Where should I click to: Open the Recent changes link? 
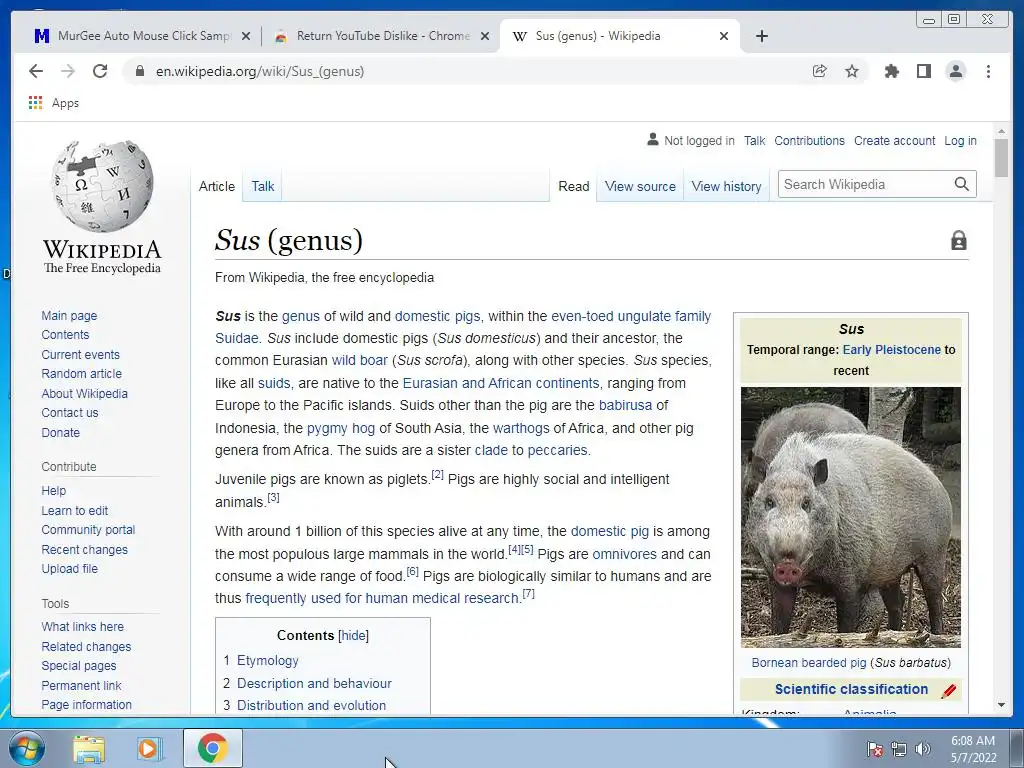click(84, 549)
